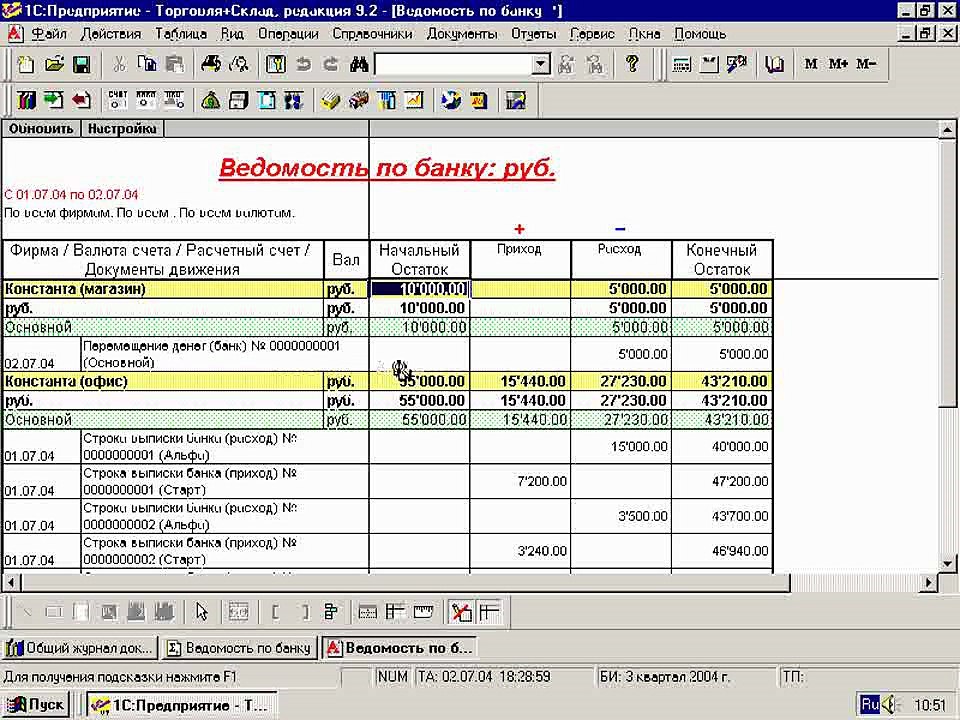Image resolution: width=960 pixels, height=720 pixels.
Task: Click the Счет invoice icon
Action: coord(118,100)
